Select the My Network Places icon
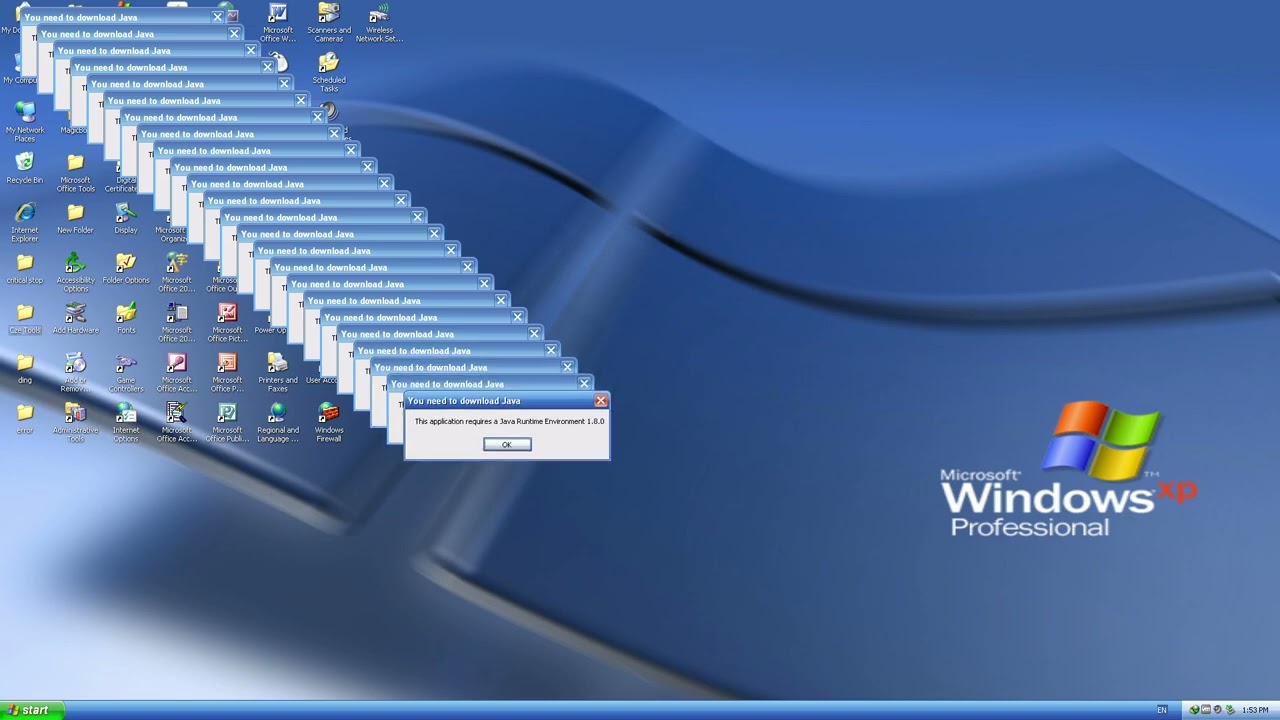The width and height of the screenshot is (1280, 720). pyautogui.click(x=25, y=122)
